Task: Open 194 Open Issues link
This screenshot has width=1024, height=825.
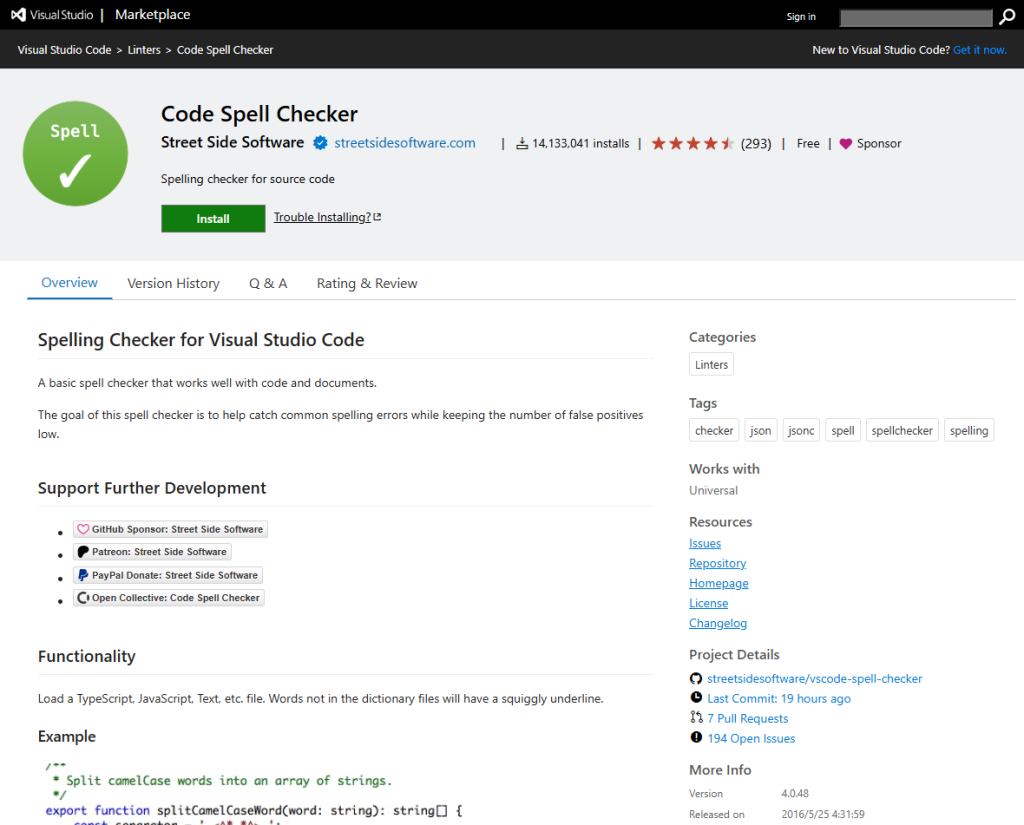Action: click(751, 738)
